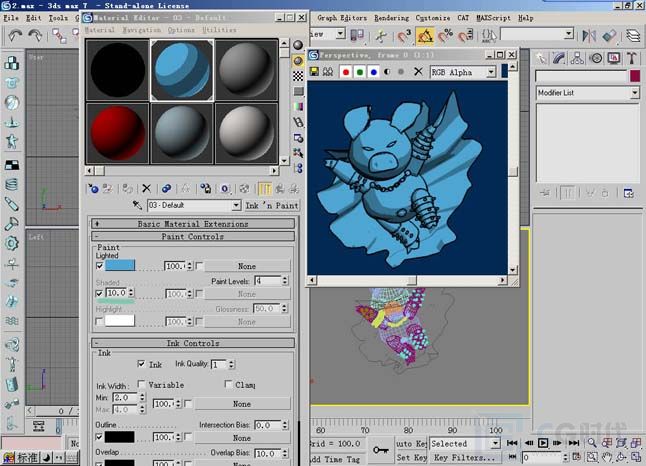
Task: Toggle the Shaded paint checkbox
Action: coord(99,293)
